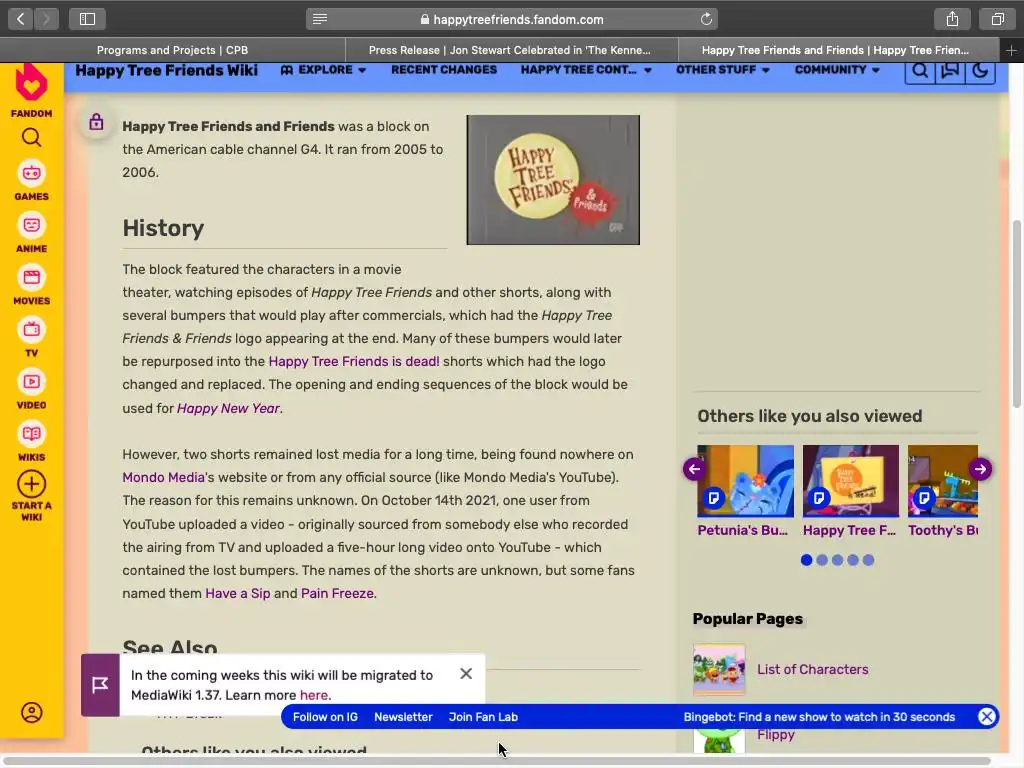
Task: Show all tabs overview button
Action: pos(997,19)
